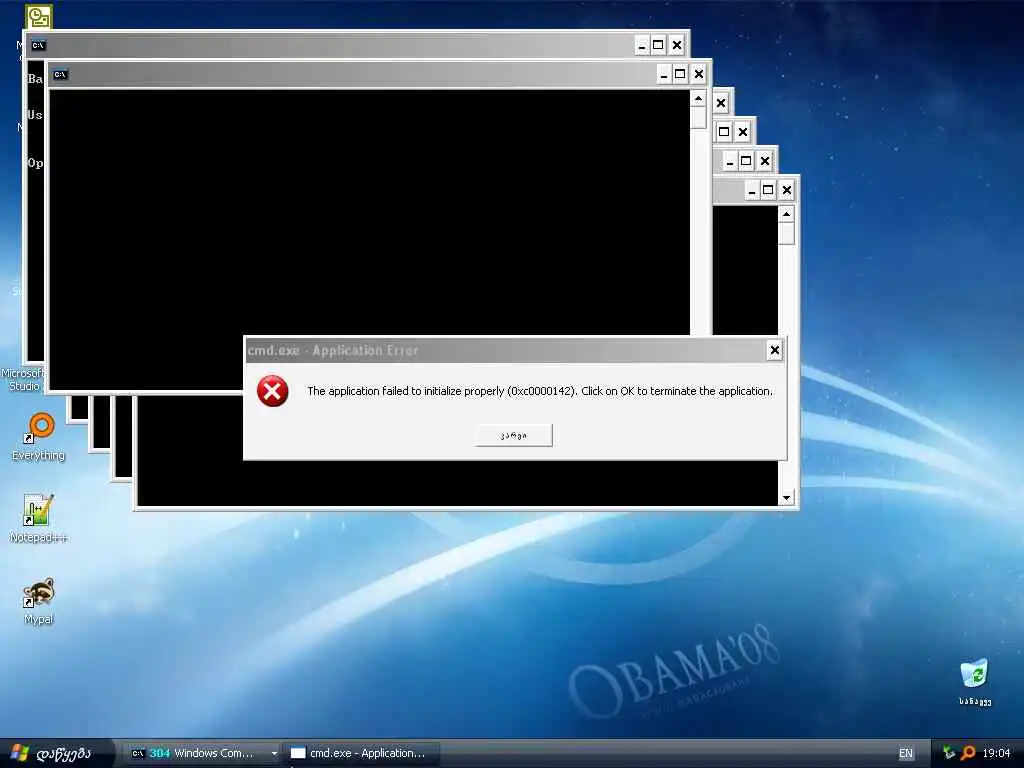Open system menu icon of frontmost cmd window
Image resolution: width=1024 pixels, height=768 pixels.
[x=60, y=74]
